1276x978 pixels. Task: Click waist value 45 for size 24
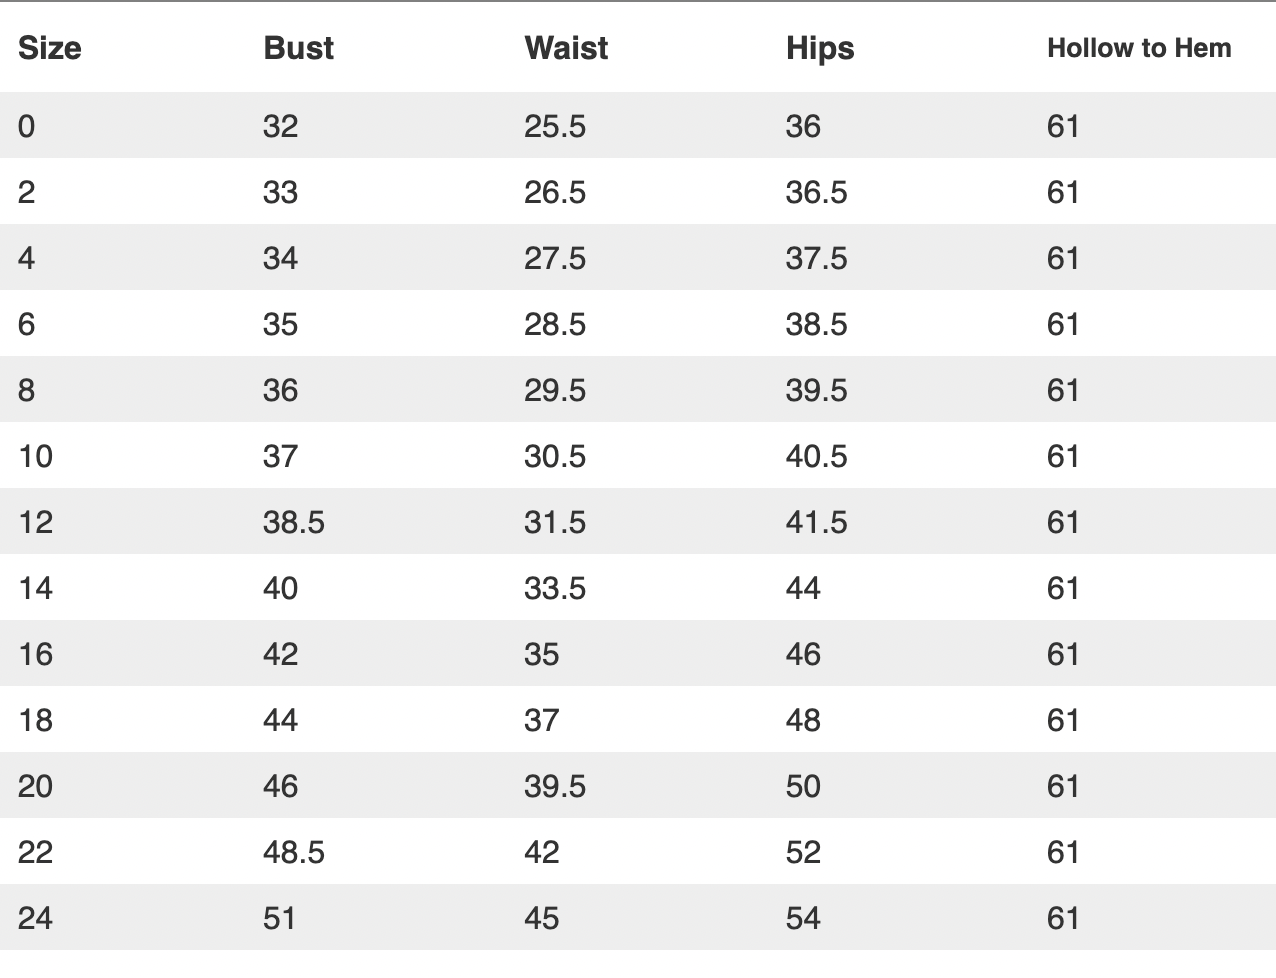pyautogui.click(x=542, y=918)
